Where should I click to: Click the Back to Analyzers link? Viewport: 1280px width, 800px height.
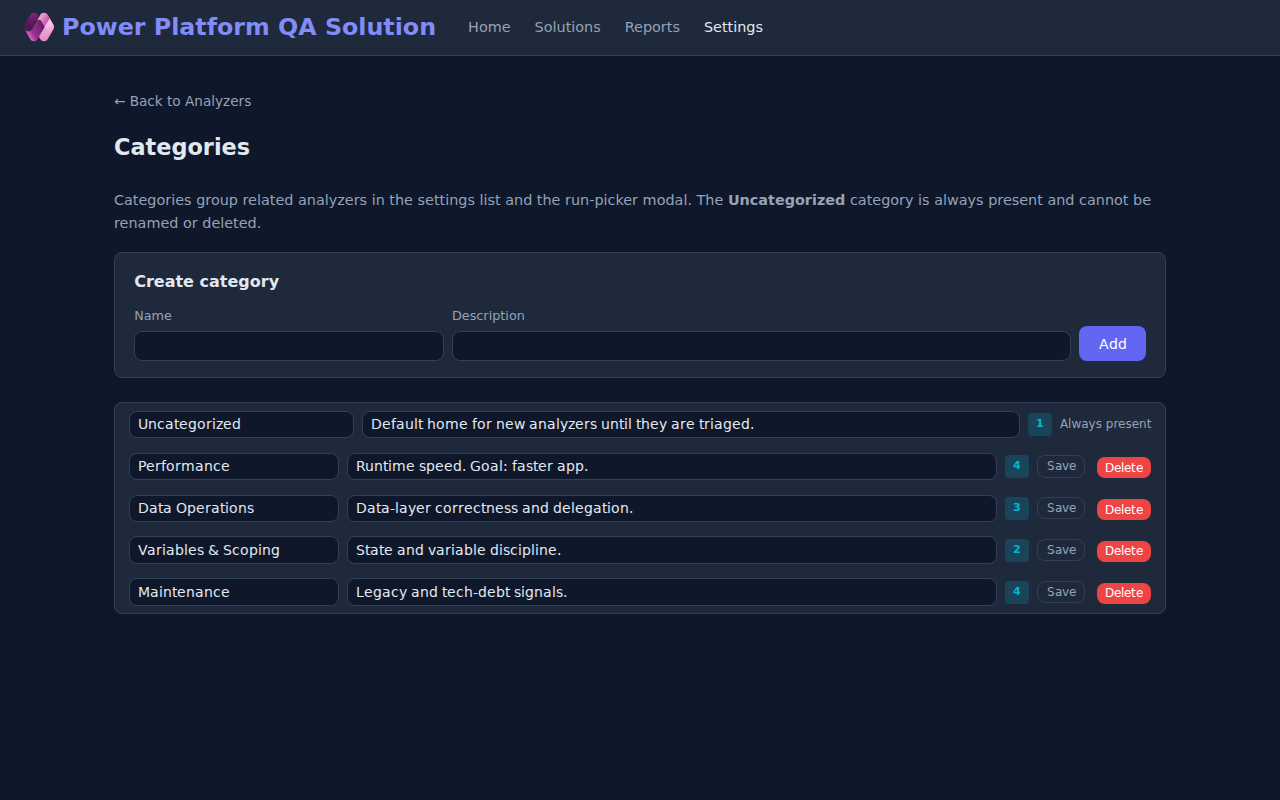(x=182, y=101)
